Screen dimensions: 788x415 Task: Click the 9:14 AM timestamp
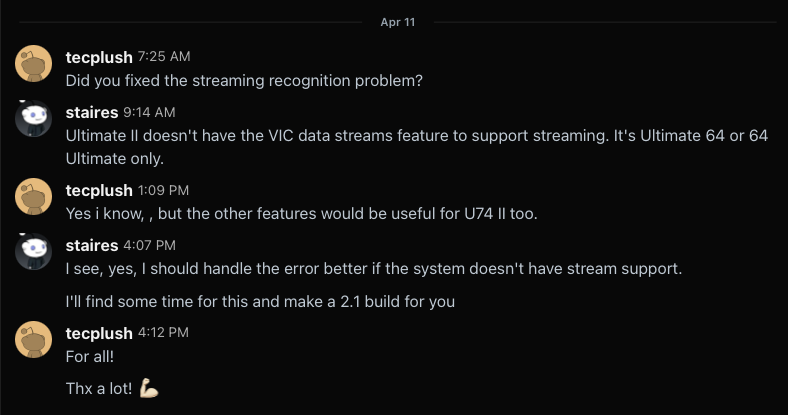[x=149, y=111]
